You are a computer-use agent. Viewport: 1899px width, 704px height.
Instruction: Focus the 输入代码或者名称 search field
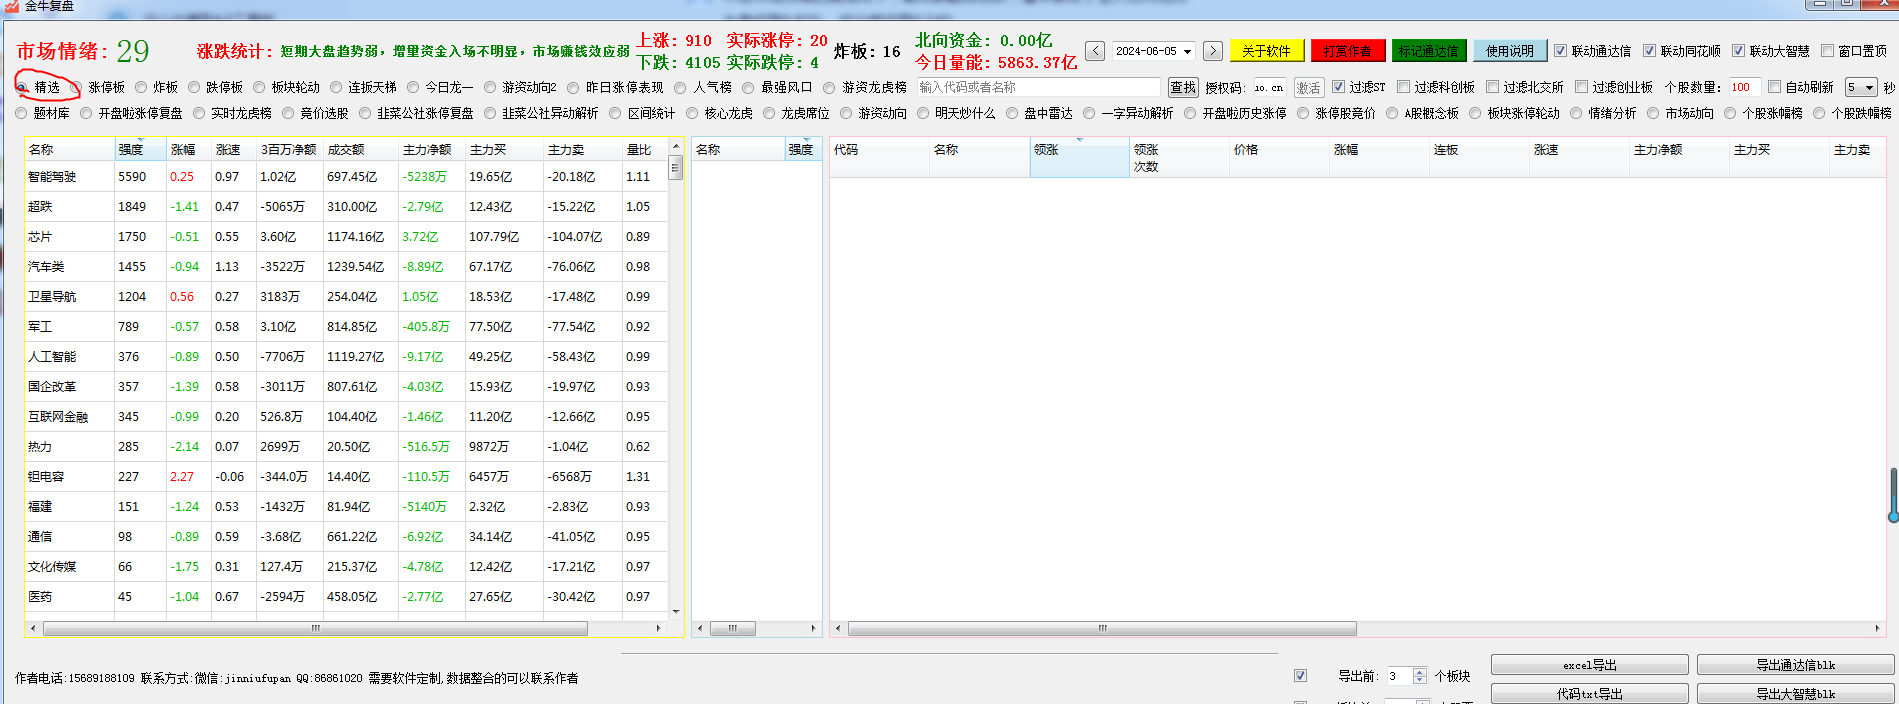(1038, 88)
